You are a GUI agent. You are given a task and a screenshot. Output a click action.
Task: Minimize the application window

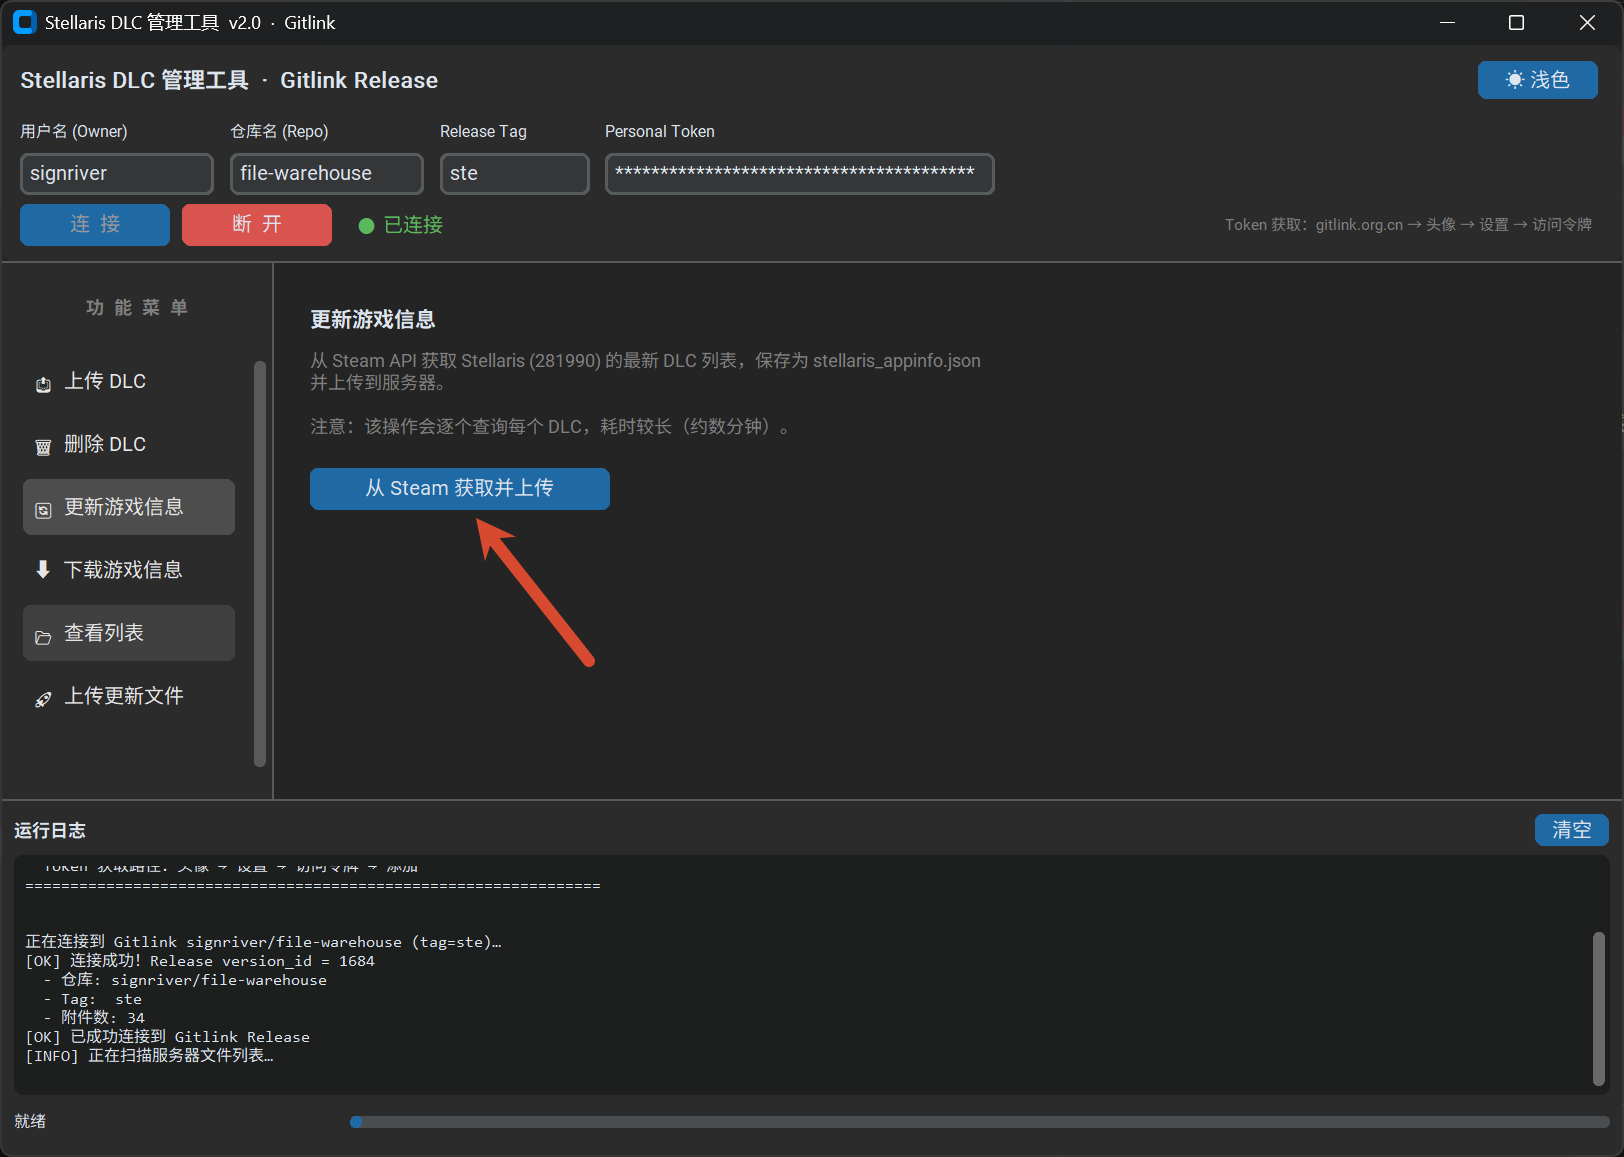coord(1447,22)
